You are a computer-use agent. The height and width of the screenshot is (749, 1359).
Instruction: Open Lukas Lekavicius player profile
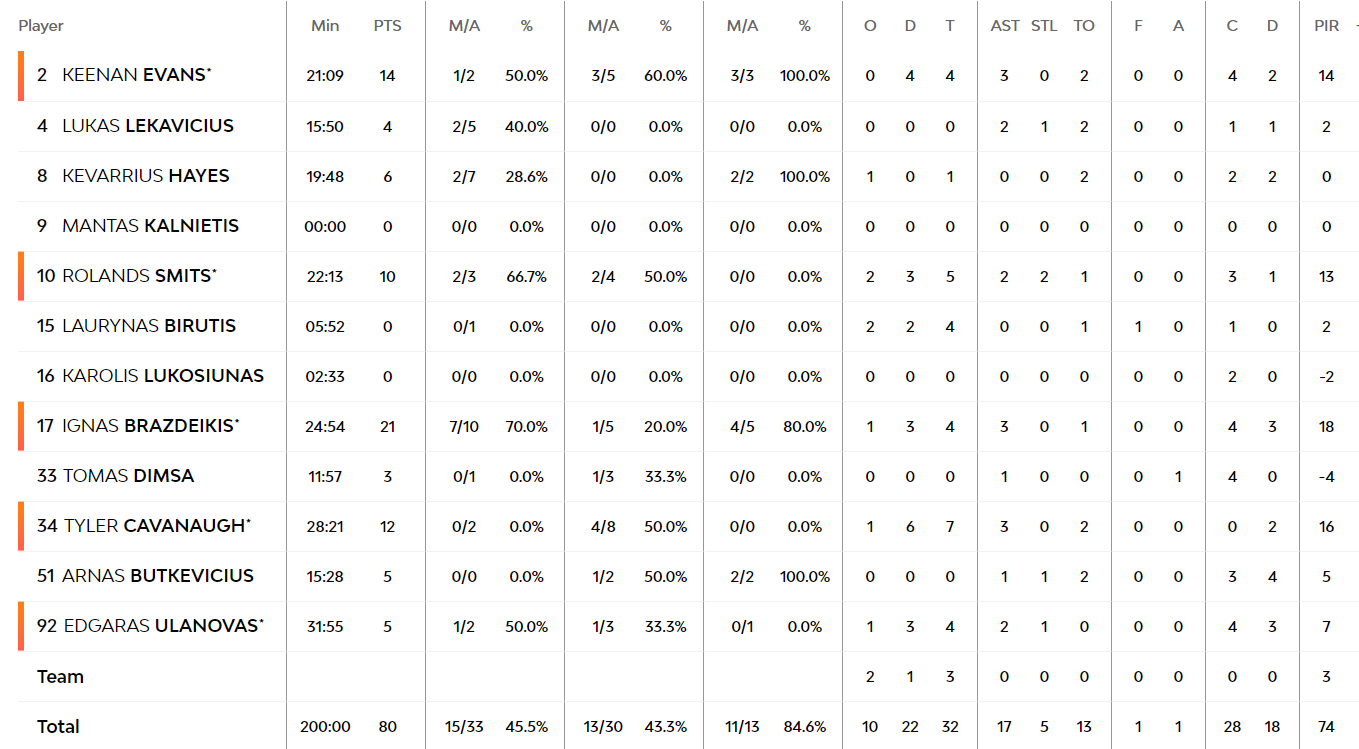pos(148,126)
